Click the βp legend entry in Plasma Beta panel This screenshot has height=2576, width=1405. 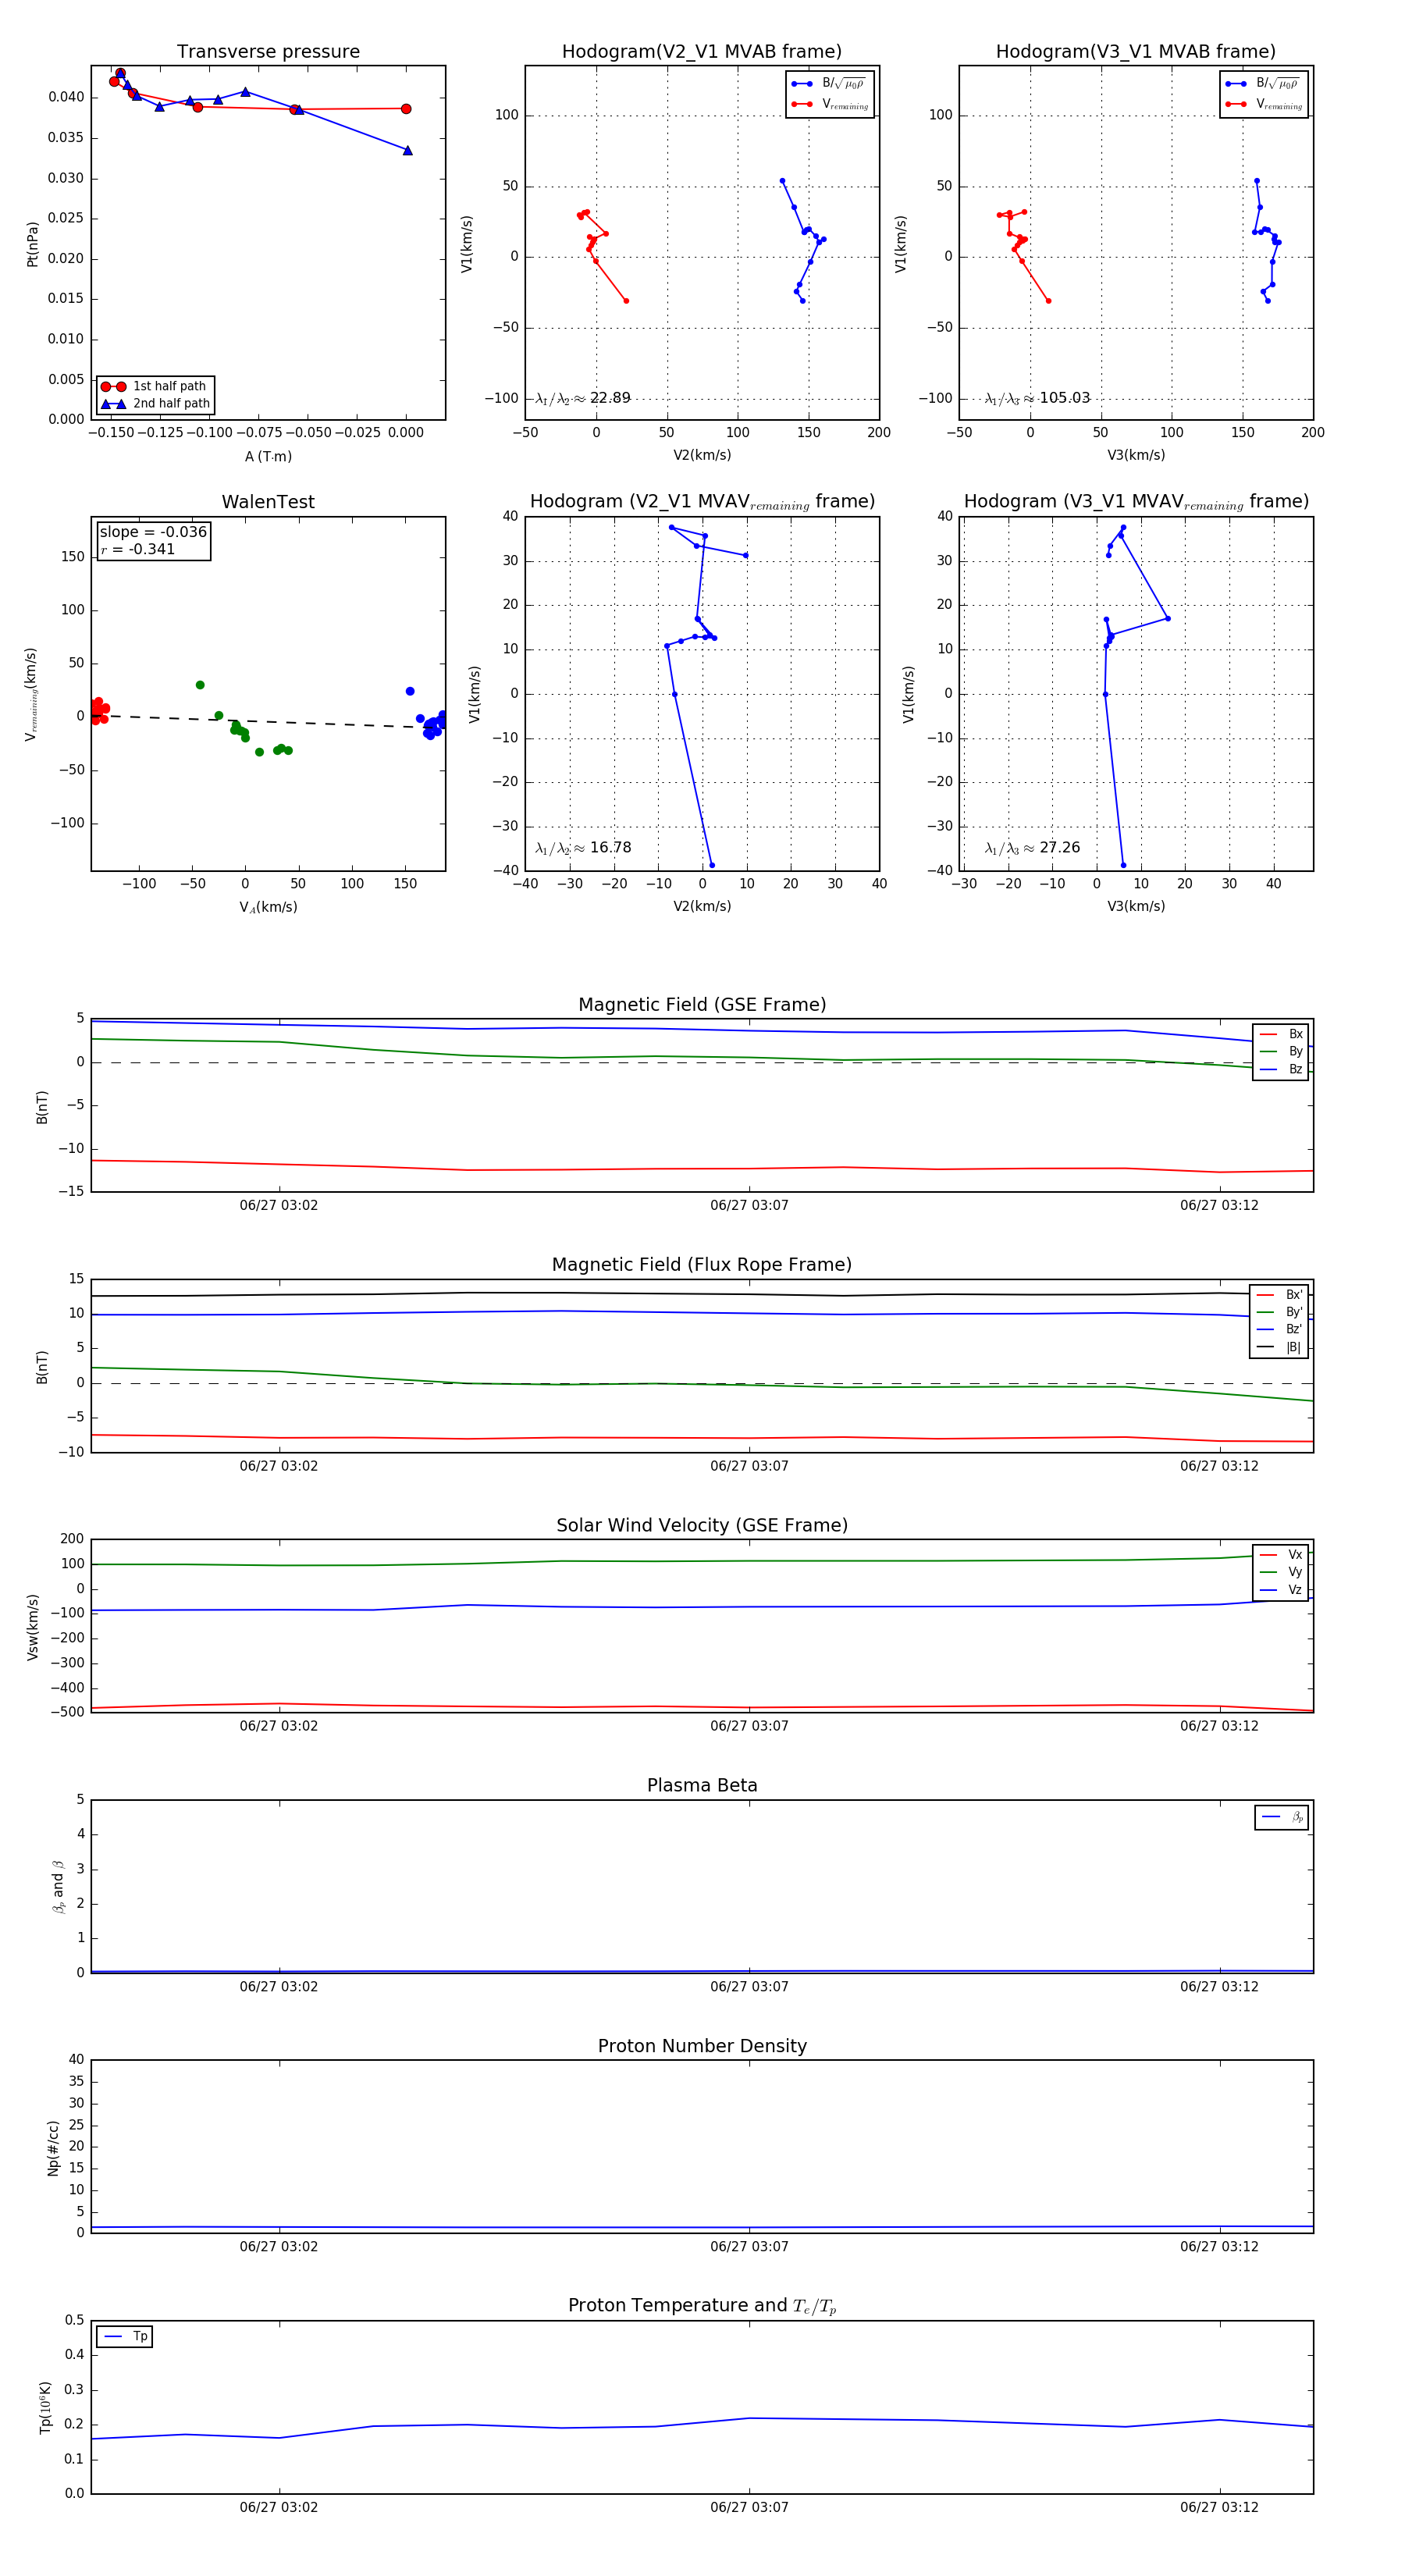point(1282,1817)
